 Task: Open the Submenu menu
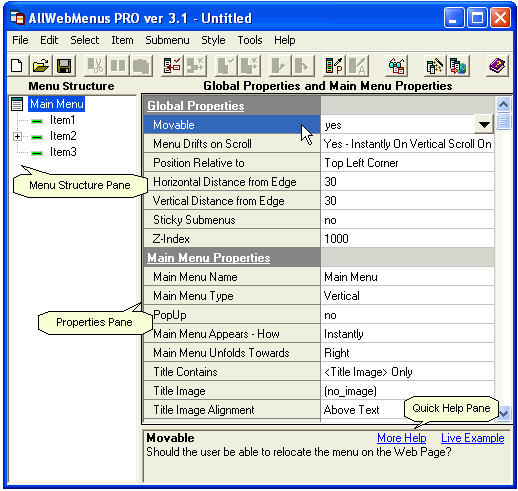click(167, 40)
